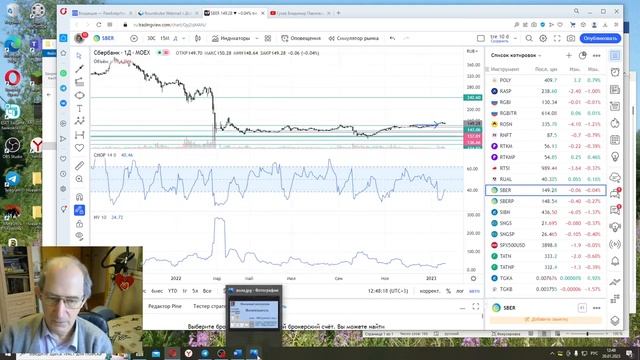Select the 15м timeframe
This screenshot has height=360, width=640.
[x=164, y=38]
